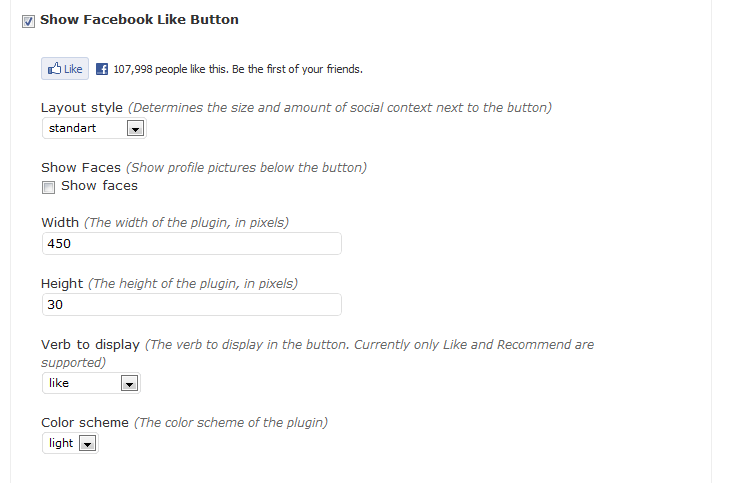Screen dimensions: 730x483
Task: Click the 'Show Facebook Like Button' heading label
Action: [x=139, y=20]
